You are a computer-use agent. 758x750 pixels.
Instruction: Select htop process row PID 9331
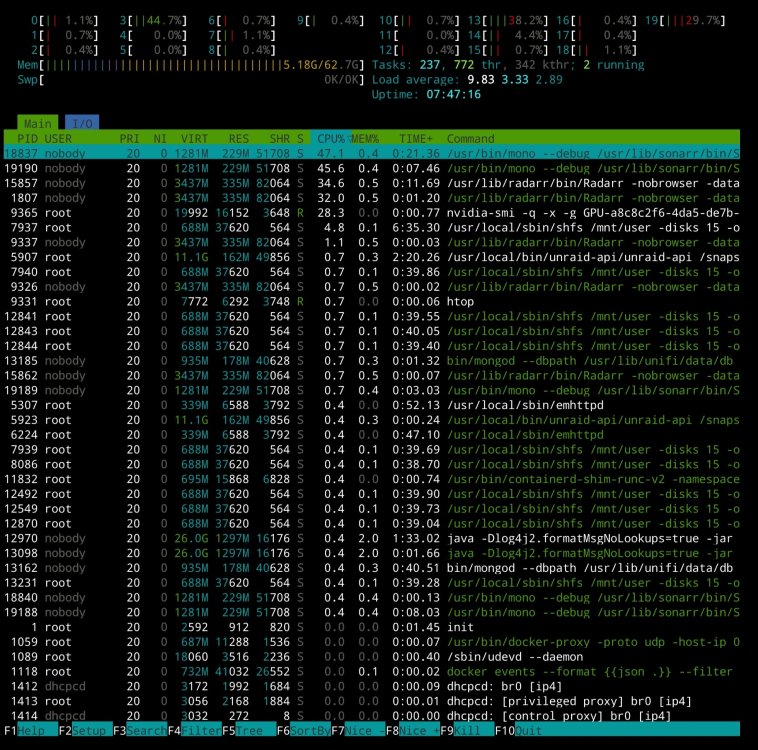pos(372,301)
